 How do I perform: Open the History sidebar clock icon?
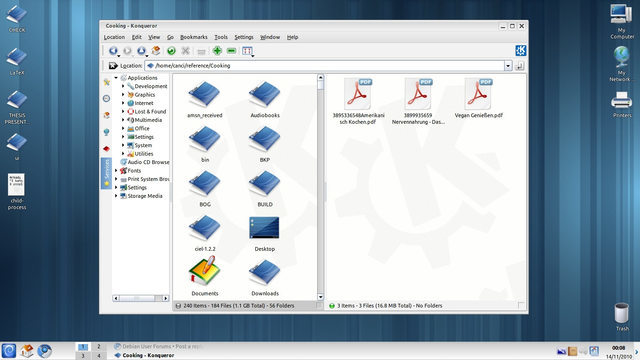pos(107,98)
